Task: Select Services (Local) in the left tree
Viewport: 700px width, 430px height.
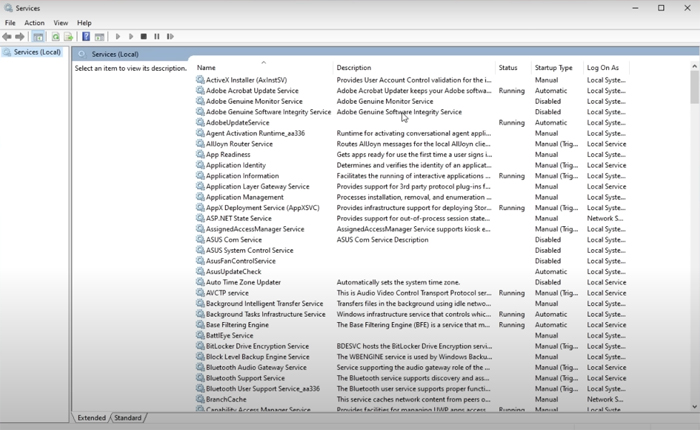Action: [36, 53]
